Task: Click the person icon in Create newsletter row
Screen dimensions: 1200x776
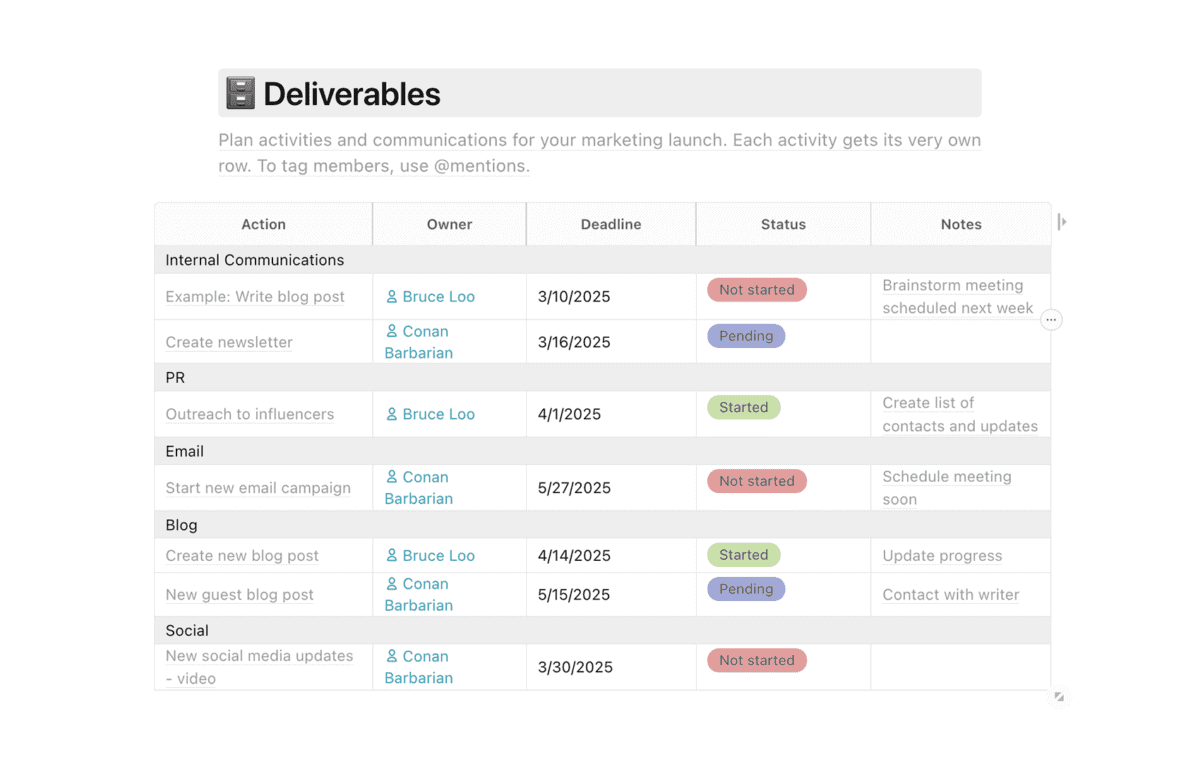Action: coord(392,331)
